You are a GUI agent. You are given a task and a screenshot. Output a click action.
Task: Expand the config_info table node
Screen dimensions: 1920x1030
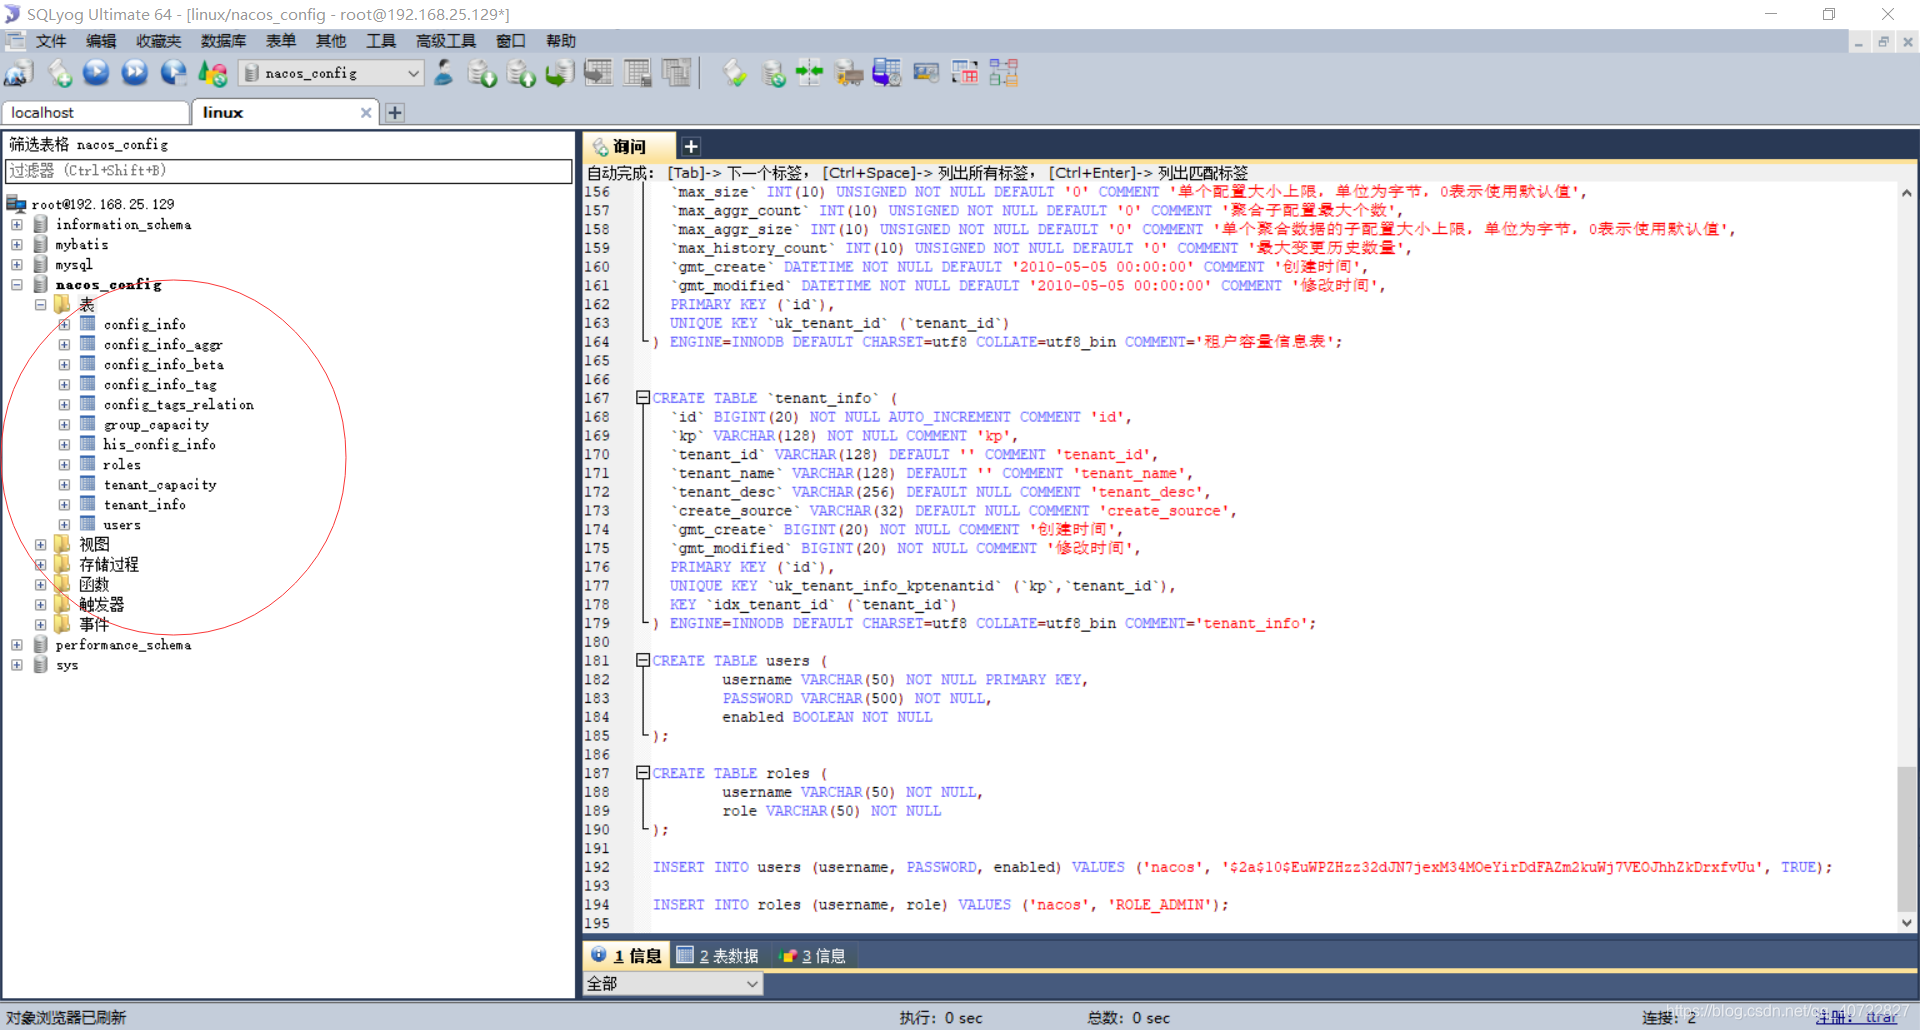[x=64, y=325]
